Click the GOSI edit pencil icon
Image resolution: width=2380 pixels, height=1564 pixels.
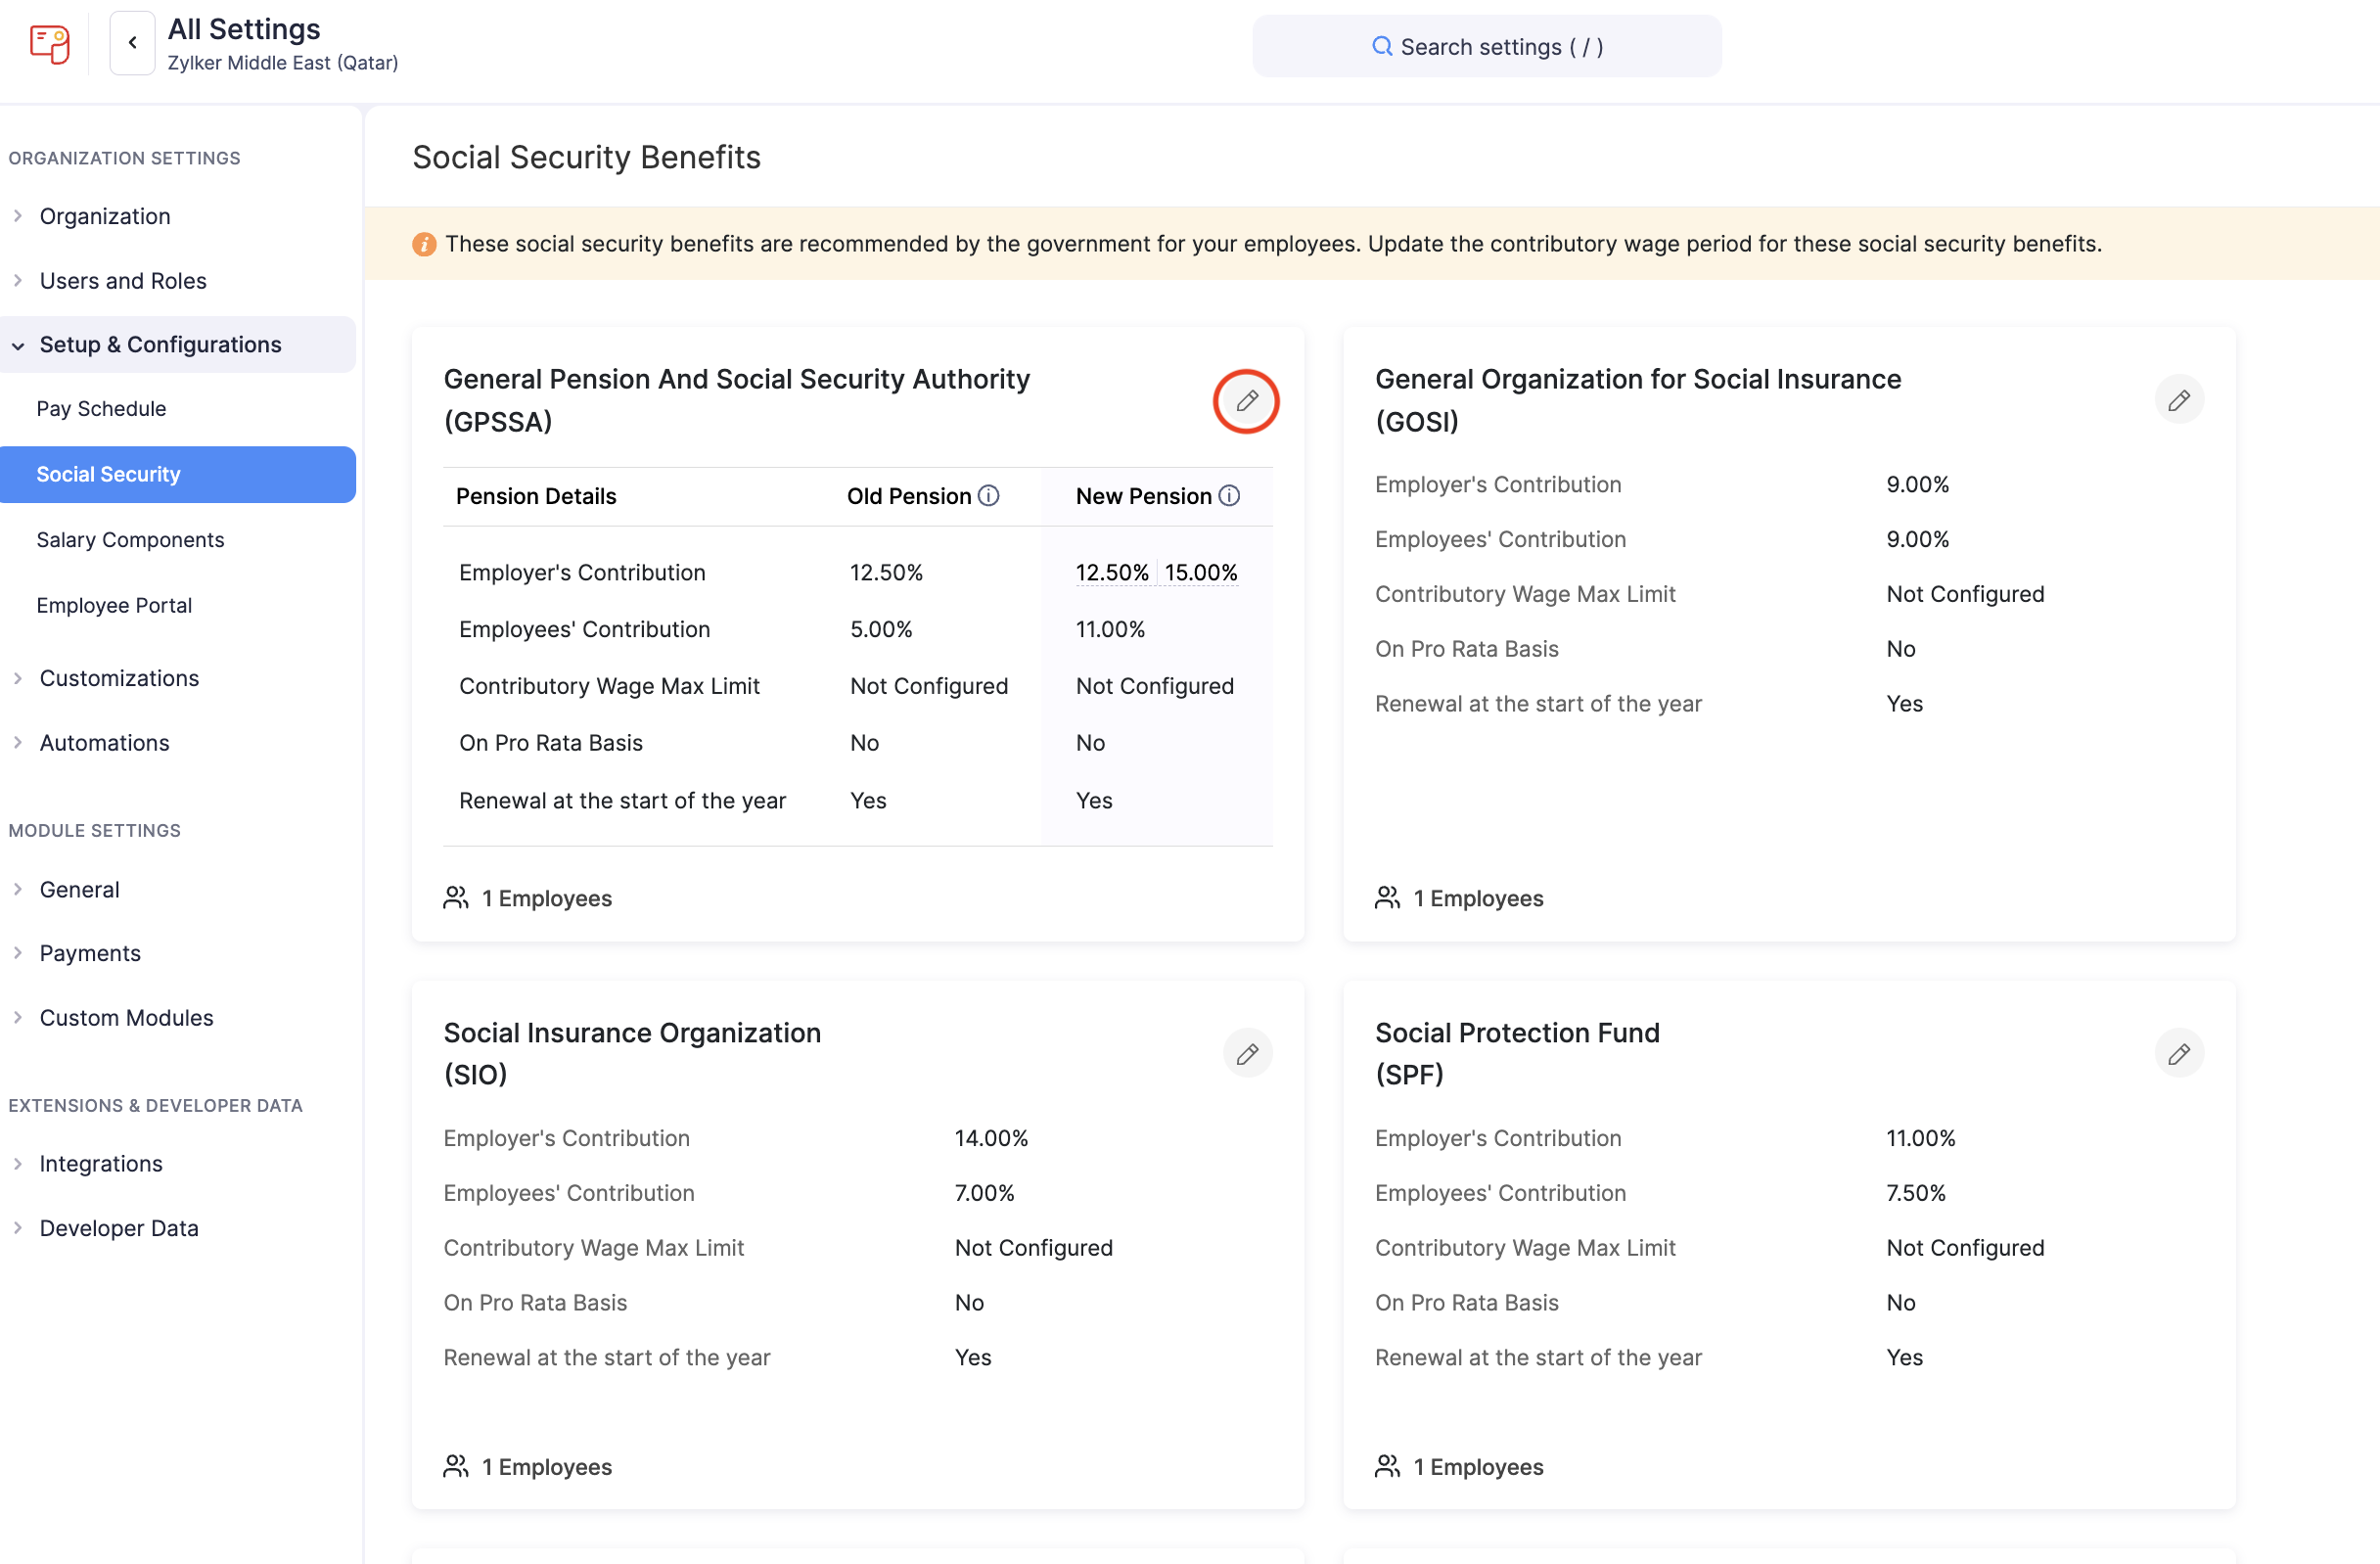(x=2178, y=401)
